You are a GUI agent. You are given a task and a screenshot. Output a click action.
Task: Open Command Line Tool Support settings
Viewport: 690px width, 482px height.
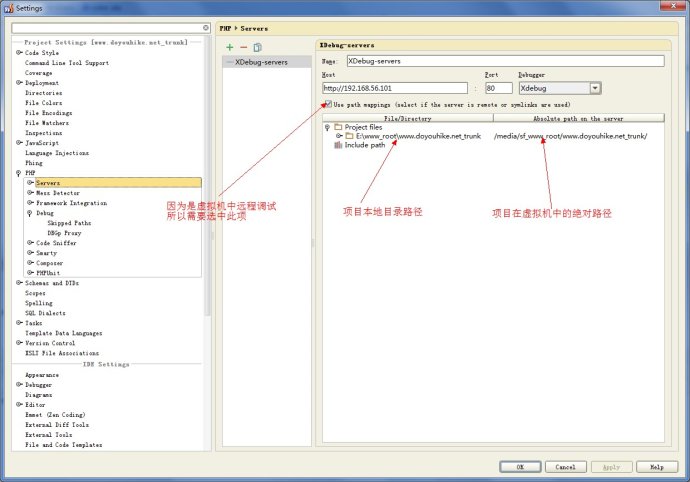[x=67, y=63]
